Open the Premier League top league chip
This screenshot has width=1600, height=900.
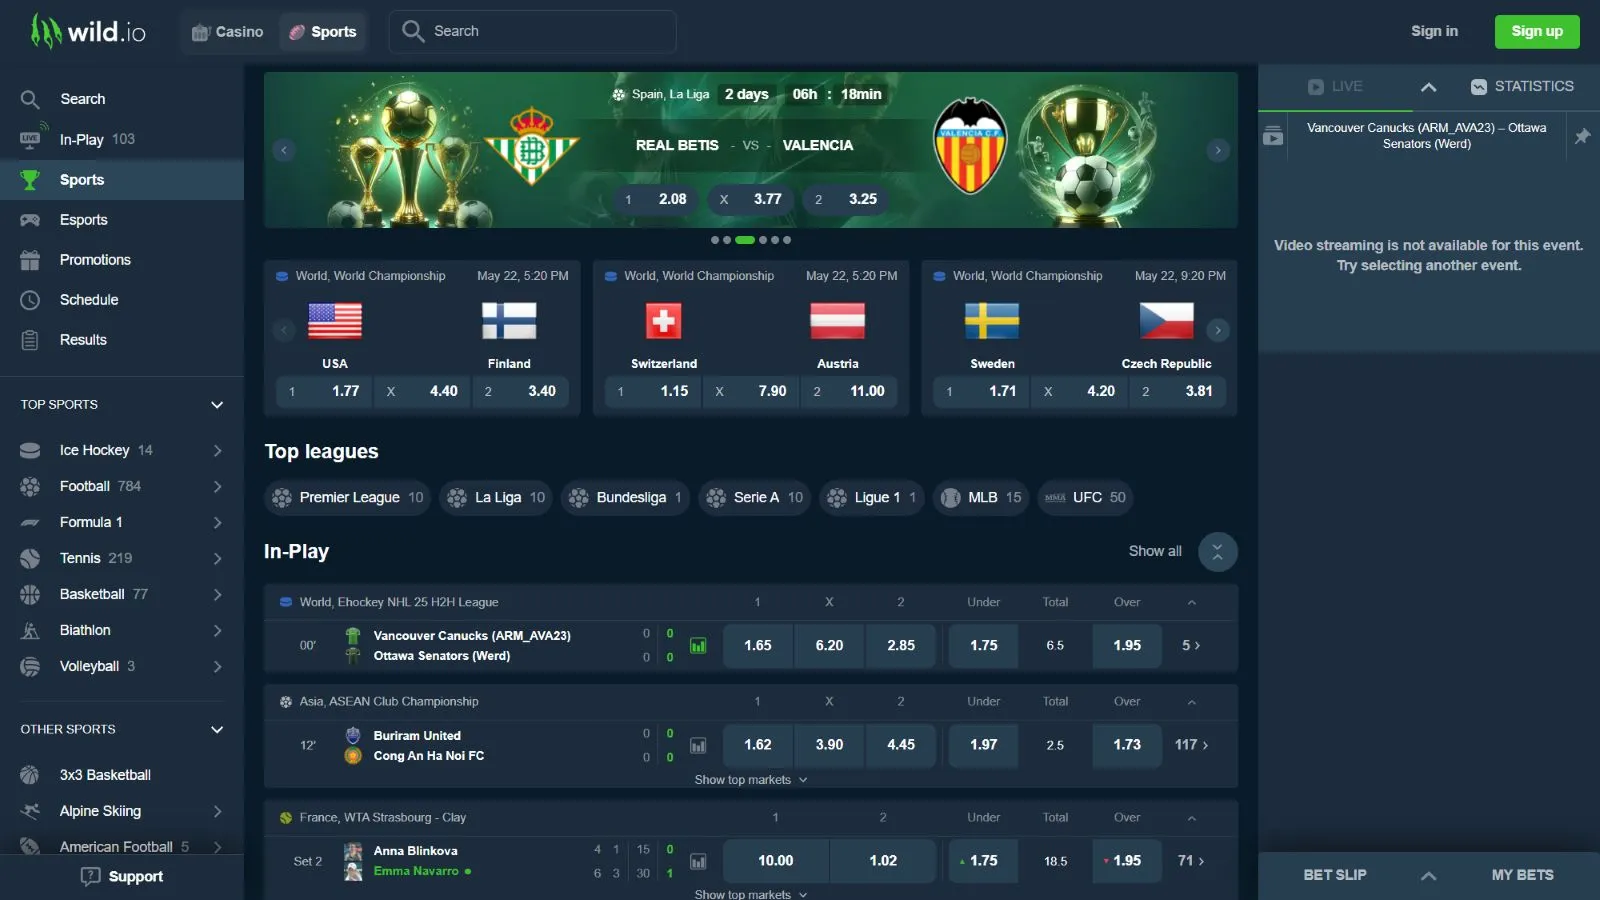[348, 498]
